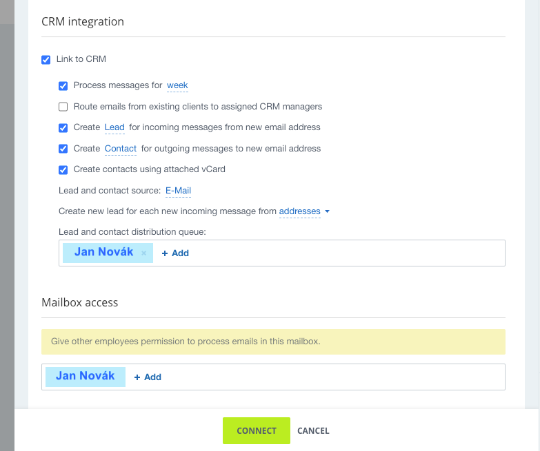540x451 pixels.
Task: Open the Contact entity type selector
Action: pyautogui.click(x=121, y=148)
